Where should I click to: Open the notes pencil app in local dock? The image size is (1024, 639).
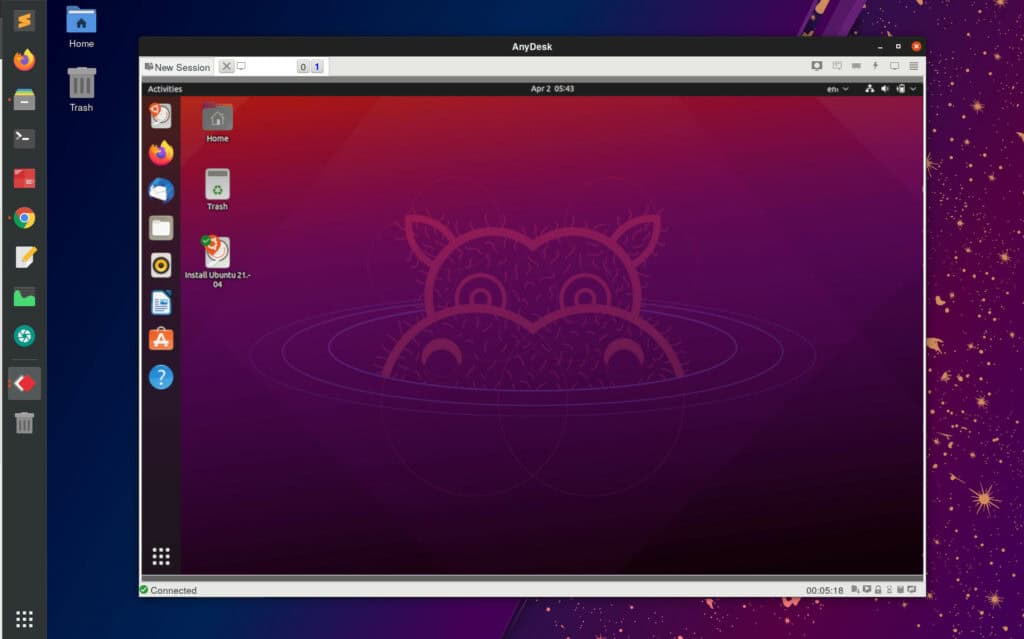(x=24, y=257)
